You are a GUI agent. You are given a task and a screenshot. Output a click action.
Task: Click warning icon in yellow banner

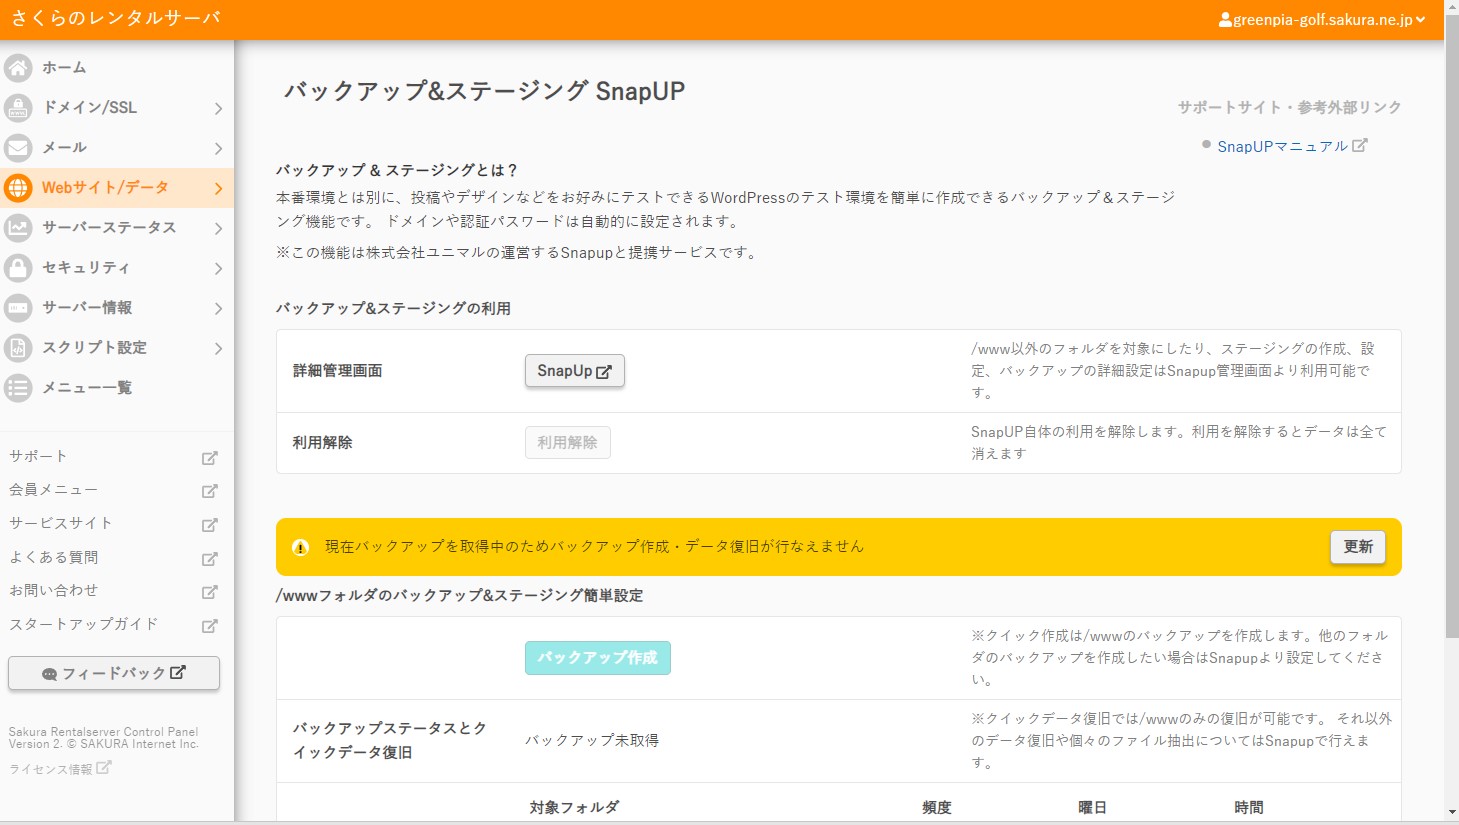(300, 547)
